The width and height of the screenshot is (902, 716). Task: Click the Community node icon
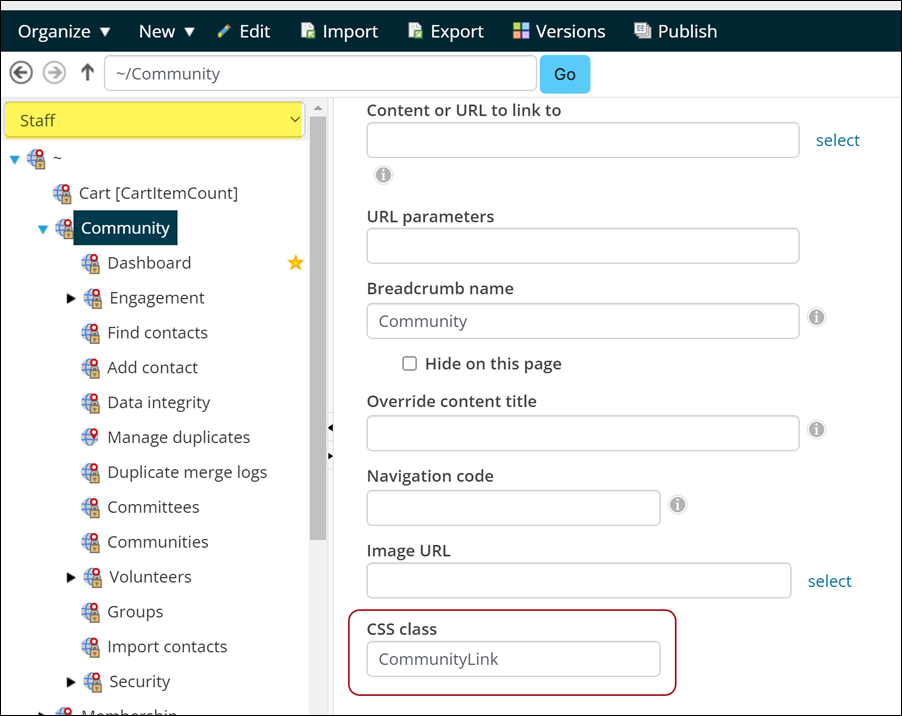(x=64, y=228)
